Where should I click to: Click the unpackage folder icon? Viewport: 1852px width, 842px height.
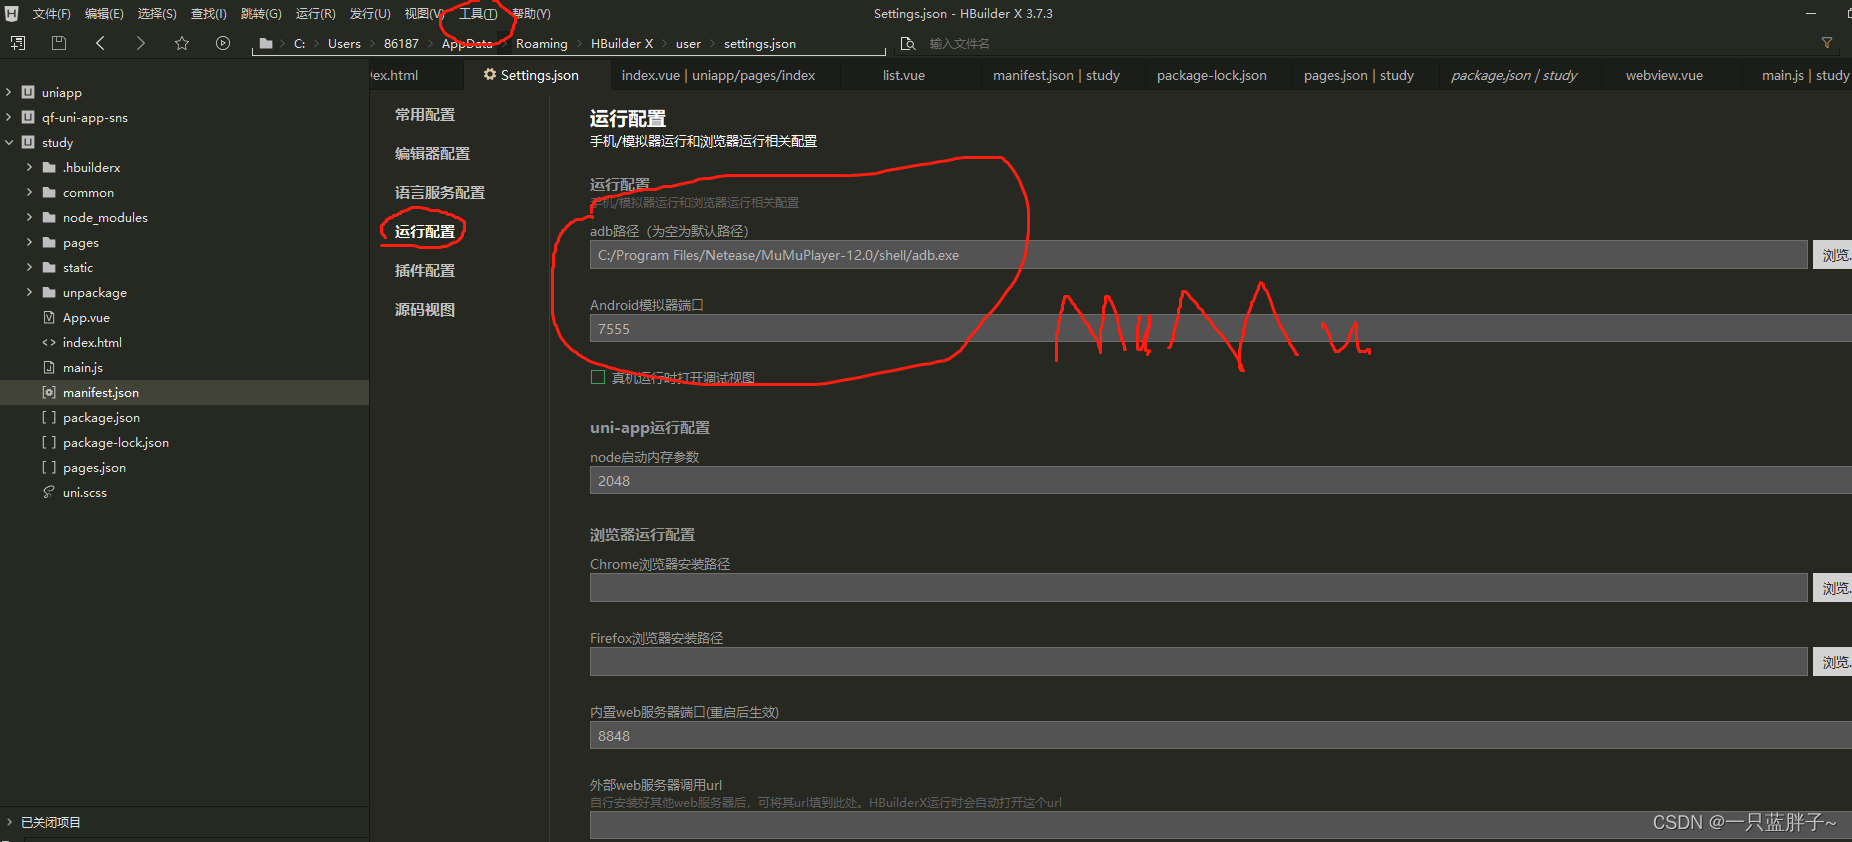tap(49, 292)
